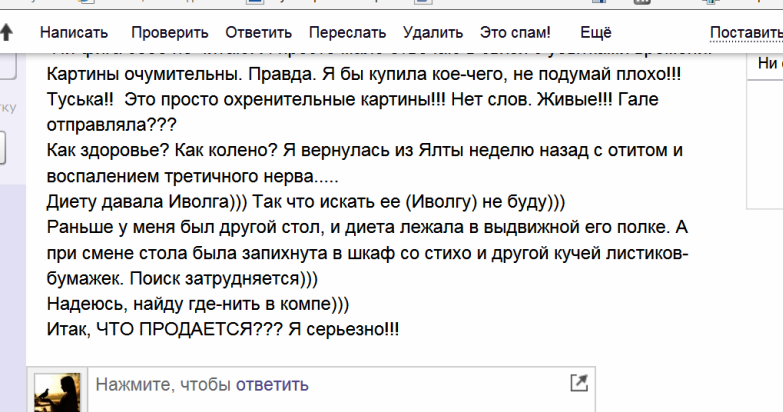
Task: Click Написать to compose a message
Action: pos(74,33)
